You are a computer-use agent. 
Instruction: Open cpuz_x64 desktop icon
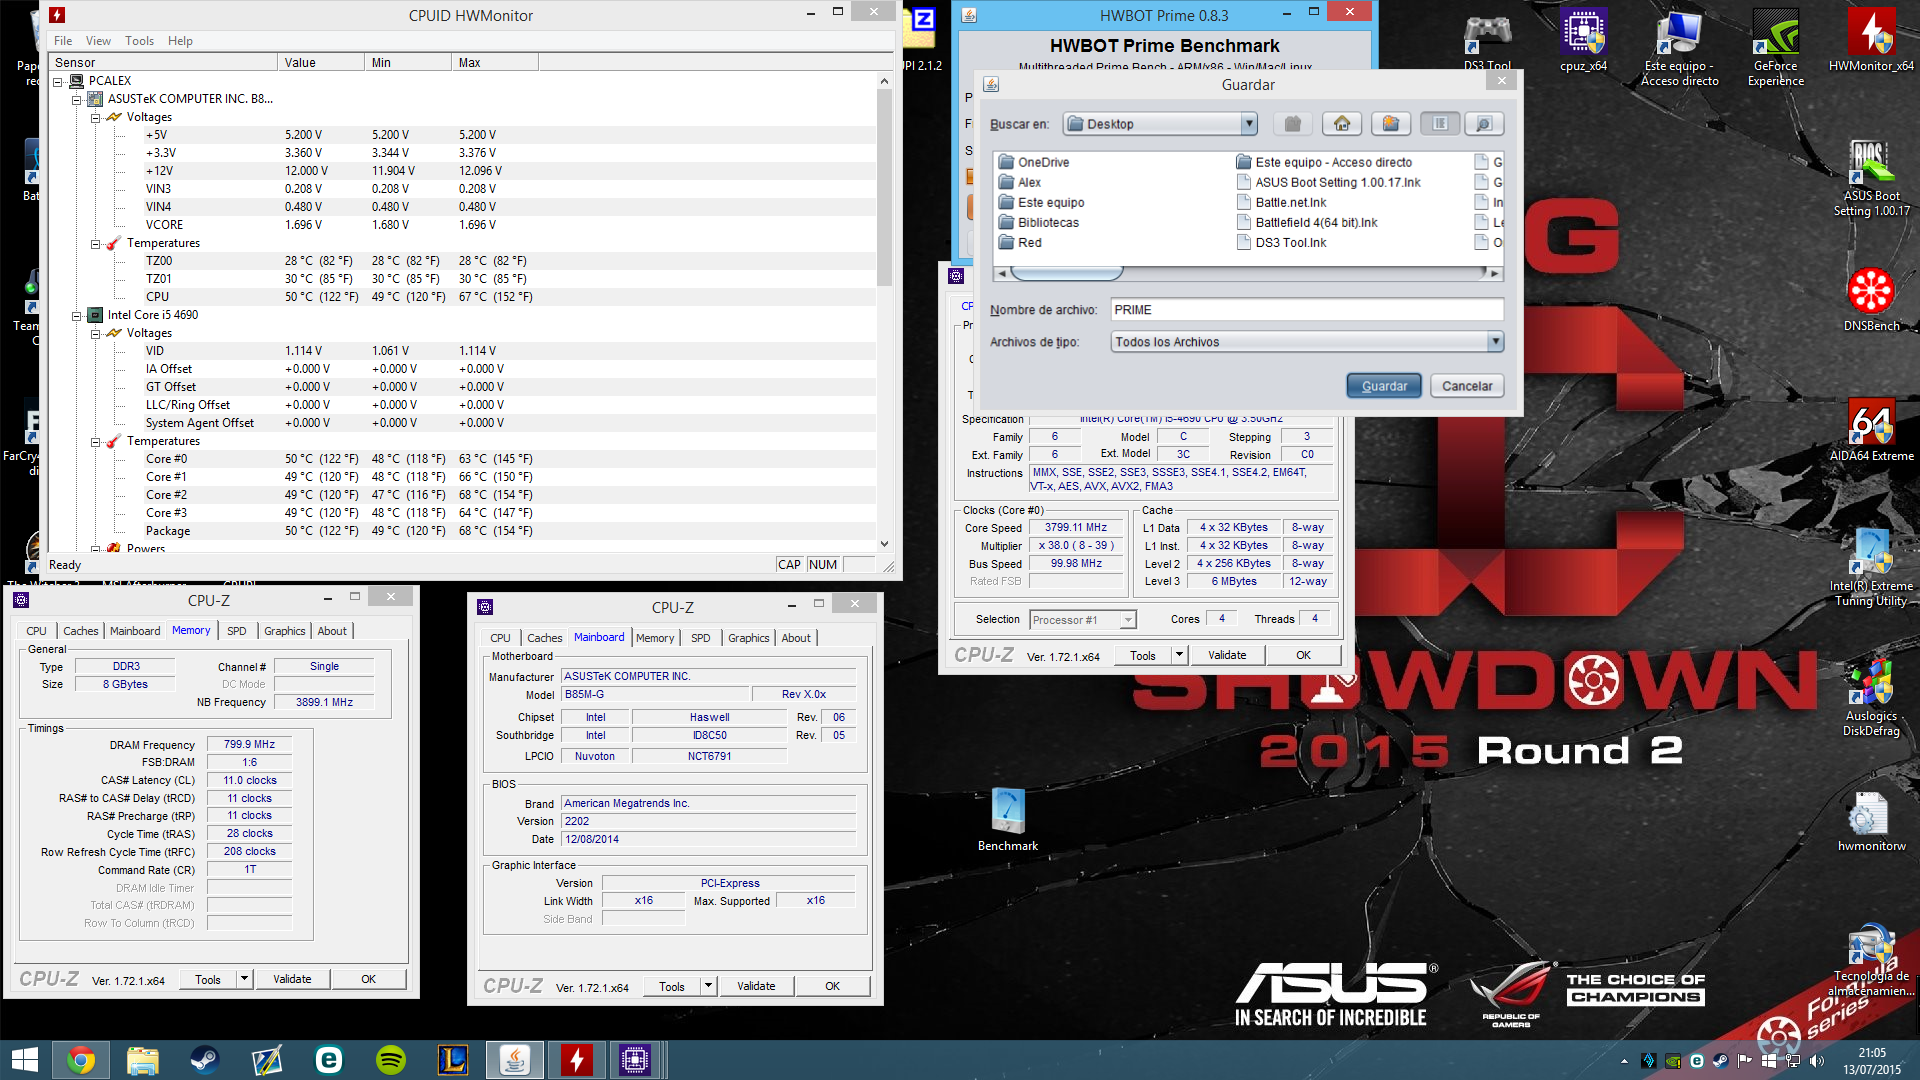pyautogui.click(x=1583, y=40)
